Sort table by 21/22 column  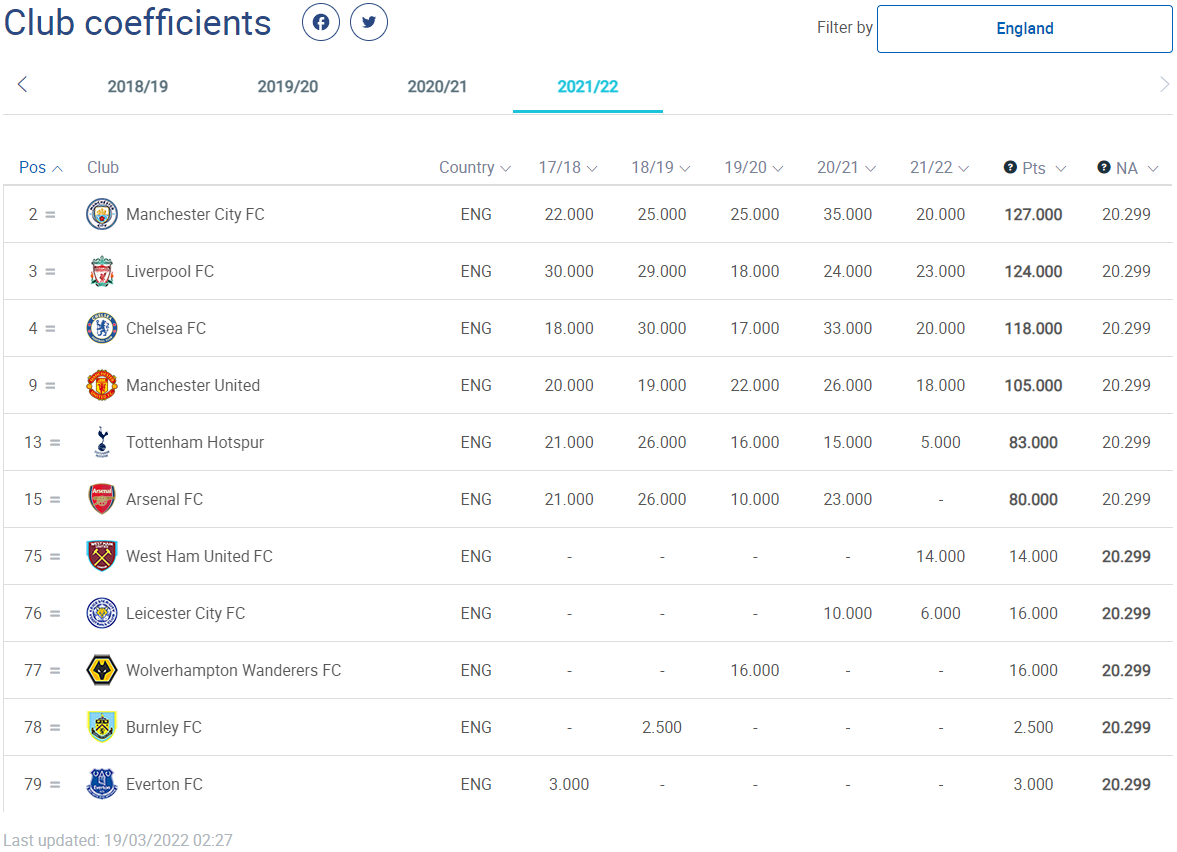940,167
